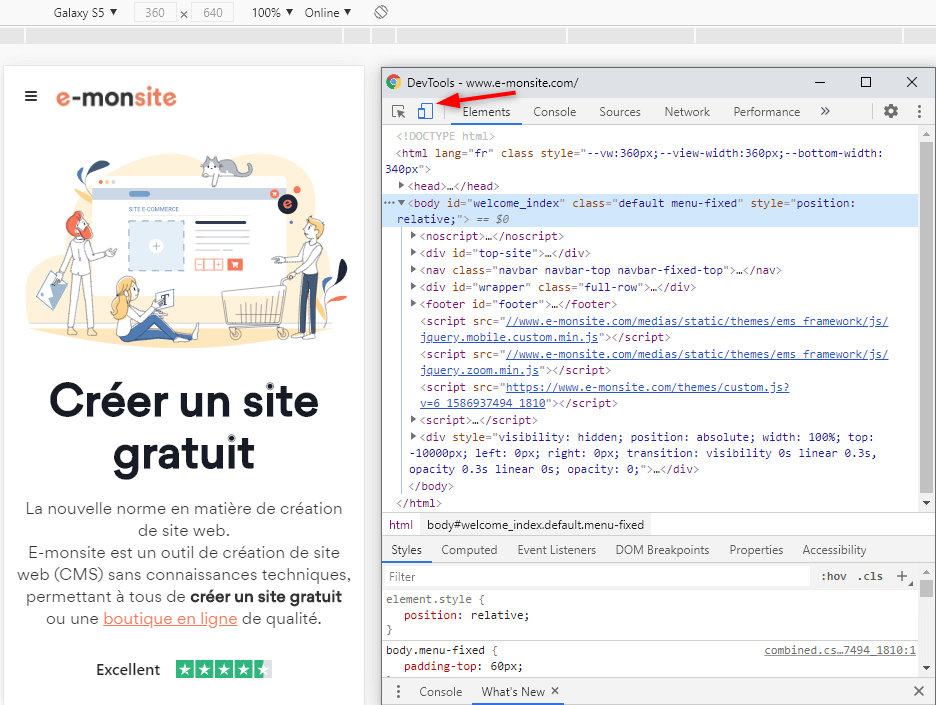This screenshot has height=705, width=936.
Task: Maximize the DevTools window
Action: [x=866, y=82]
